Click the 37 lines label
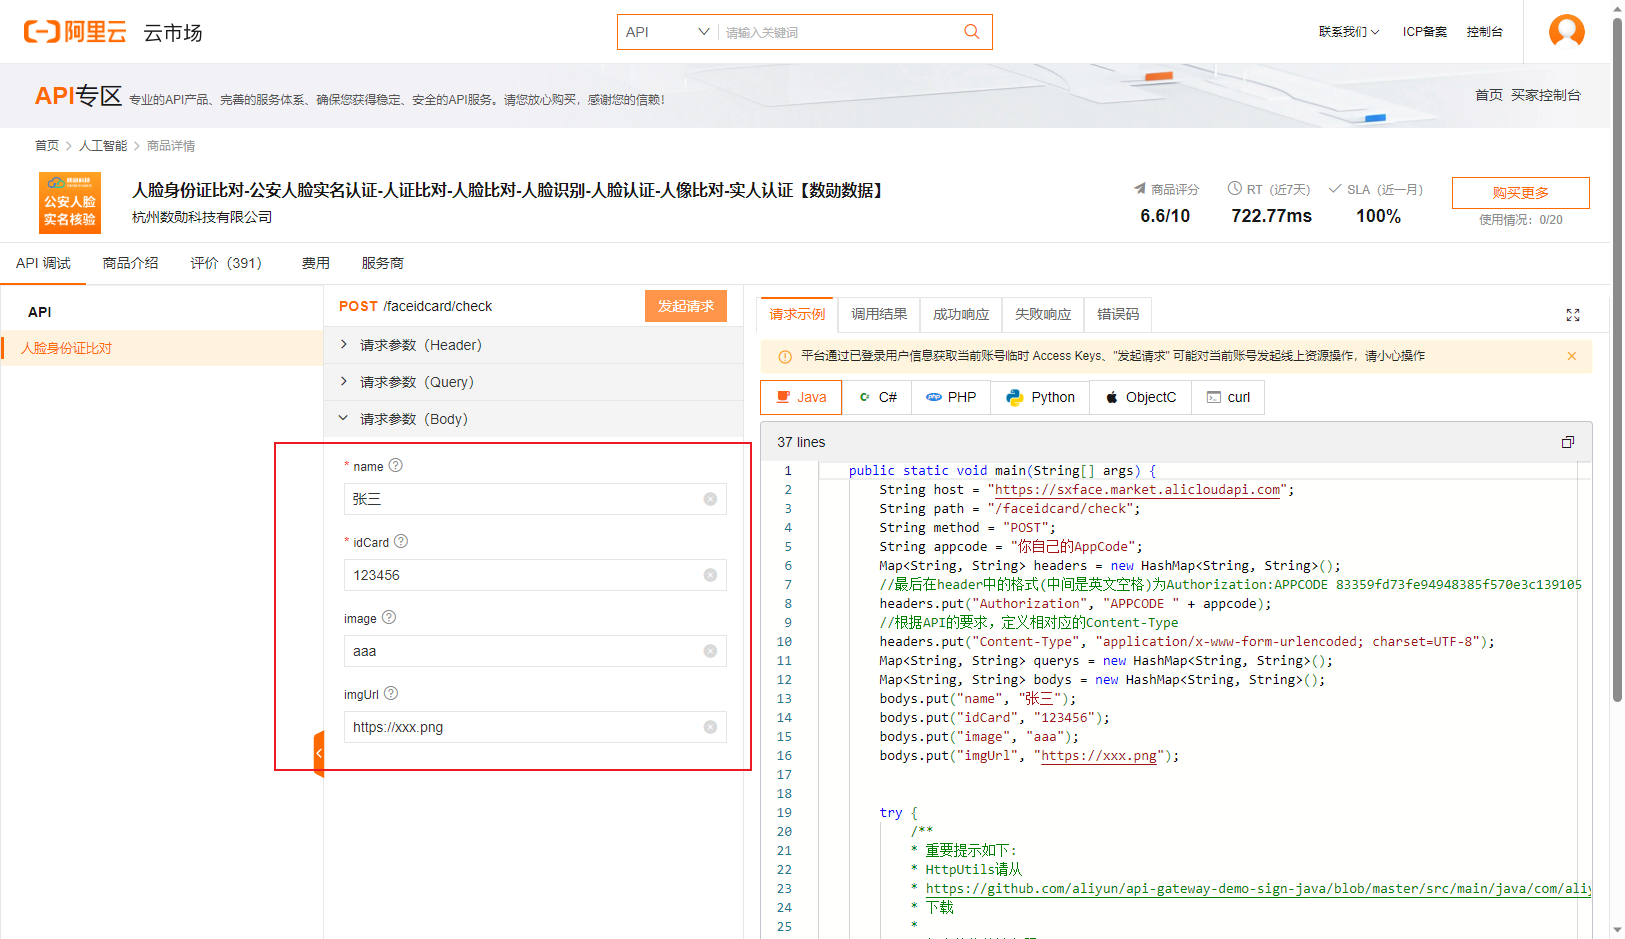The width and height of the screenshot is (1625, 939). (x=801, y=442)
